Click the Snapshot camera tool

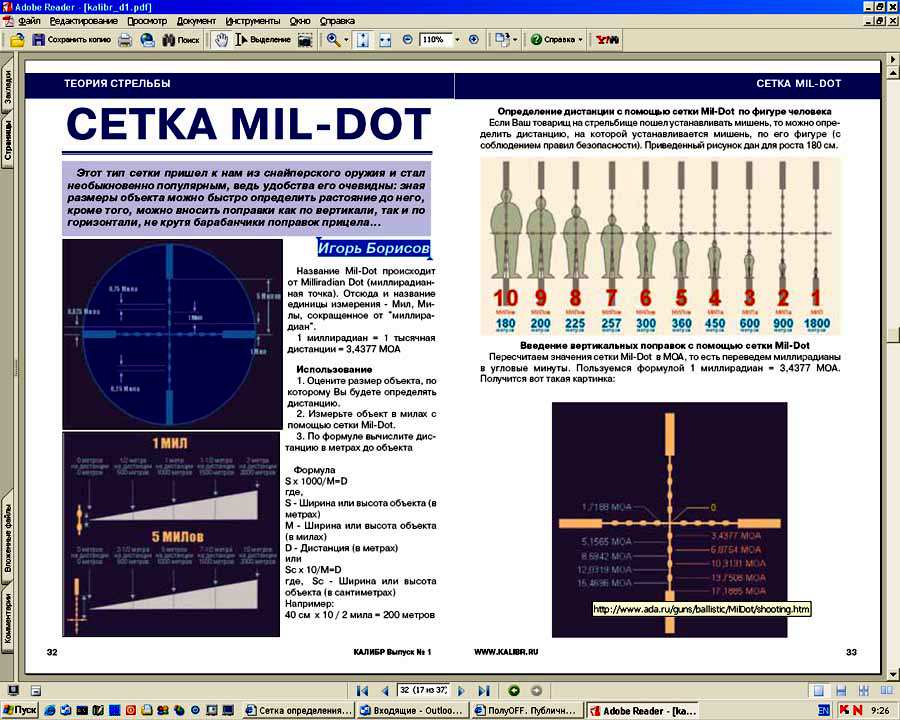coord(305,40)
